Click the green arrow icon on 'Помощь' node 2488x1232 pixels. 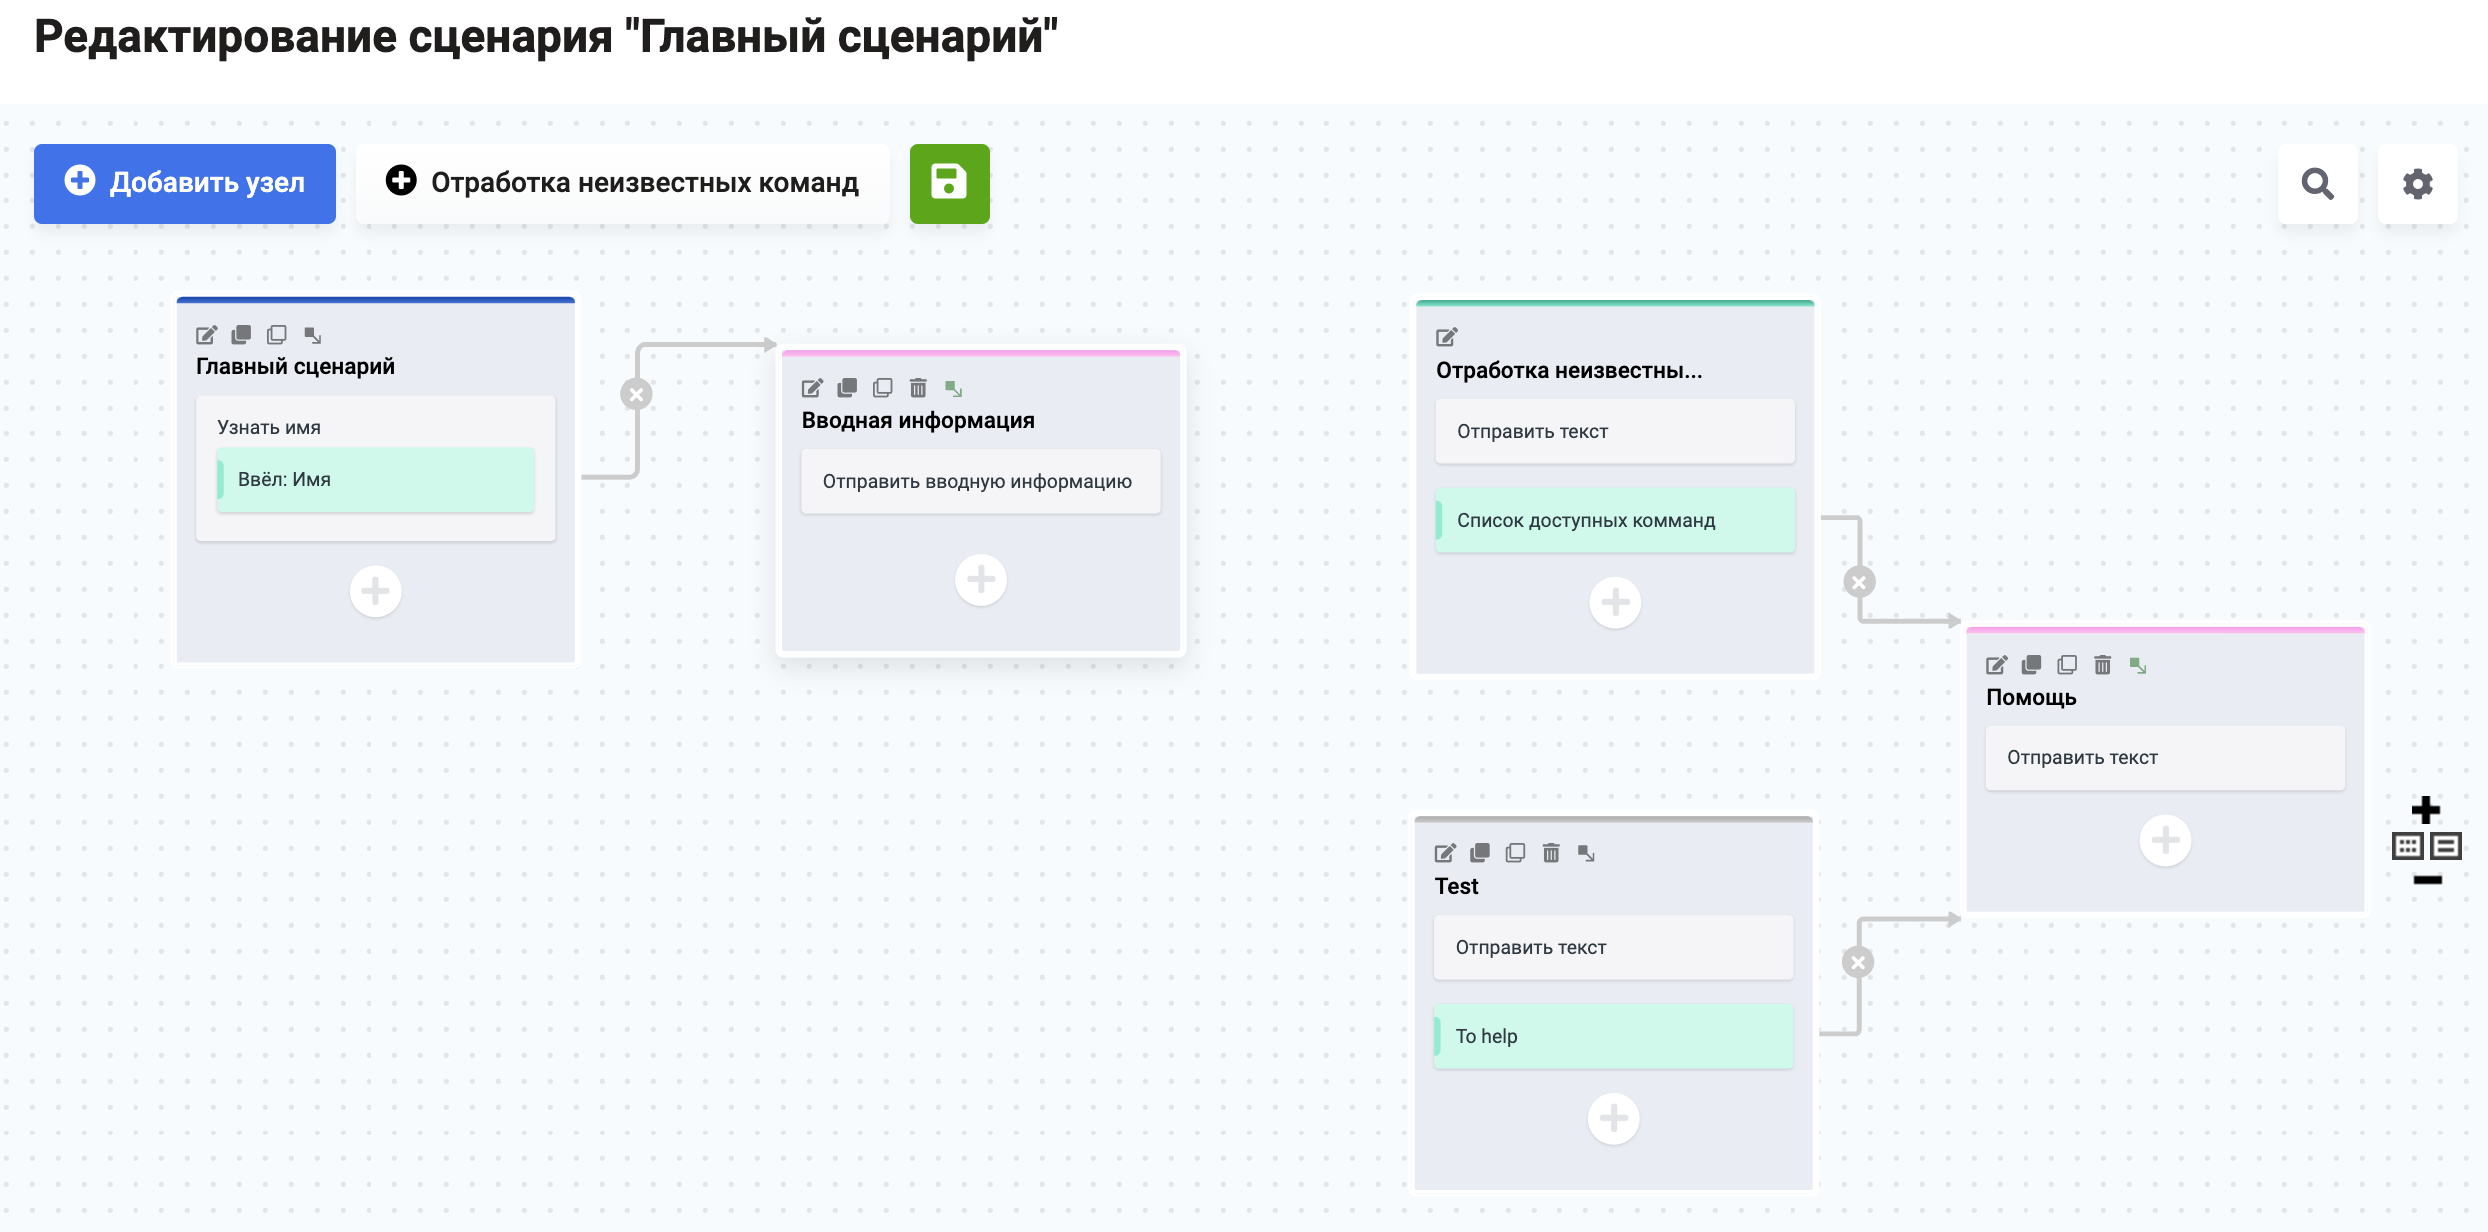pyautogui.click(x=2138, y=665)
